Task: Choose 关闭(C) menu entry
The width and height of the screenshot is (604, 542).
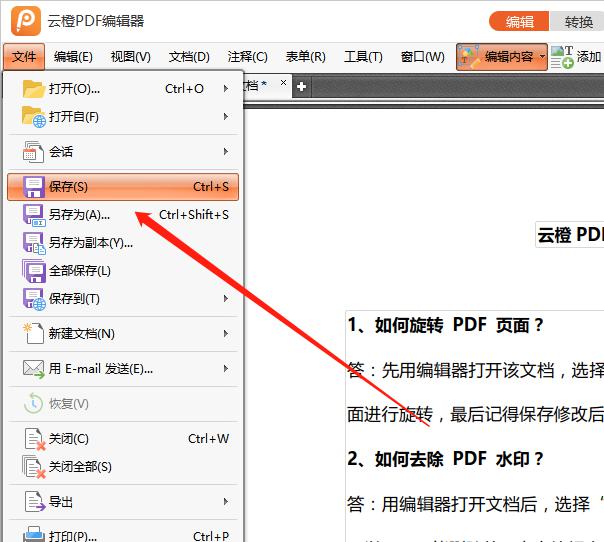Action: tap(123, 439)
